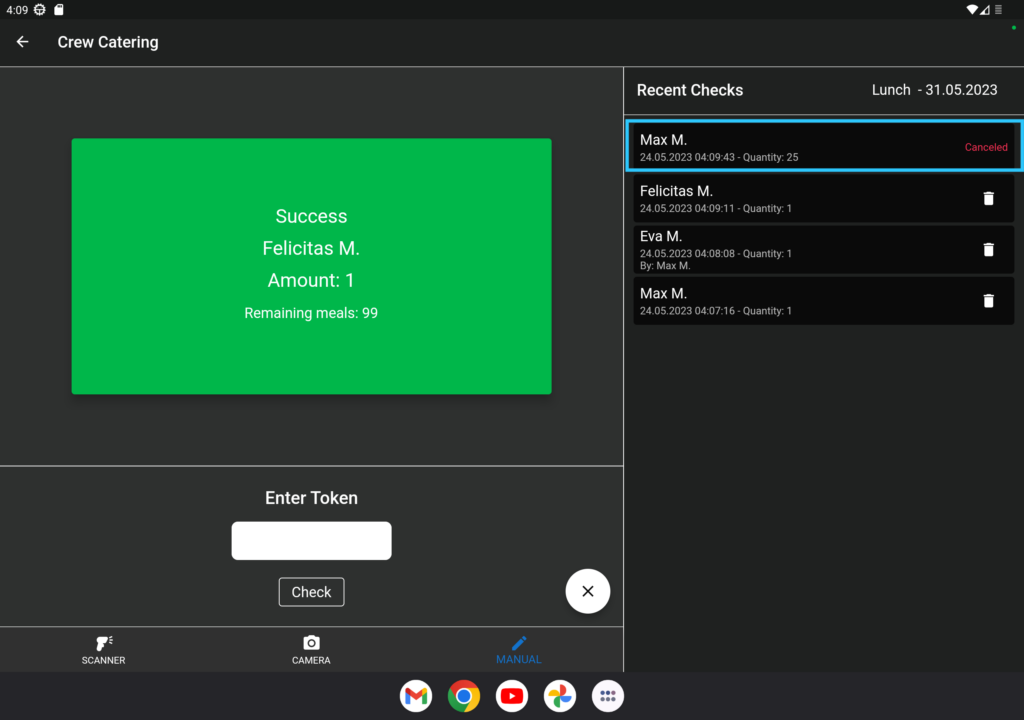
Task: Open the app drawer grid icon
Action: [608, 696]
